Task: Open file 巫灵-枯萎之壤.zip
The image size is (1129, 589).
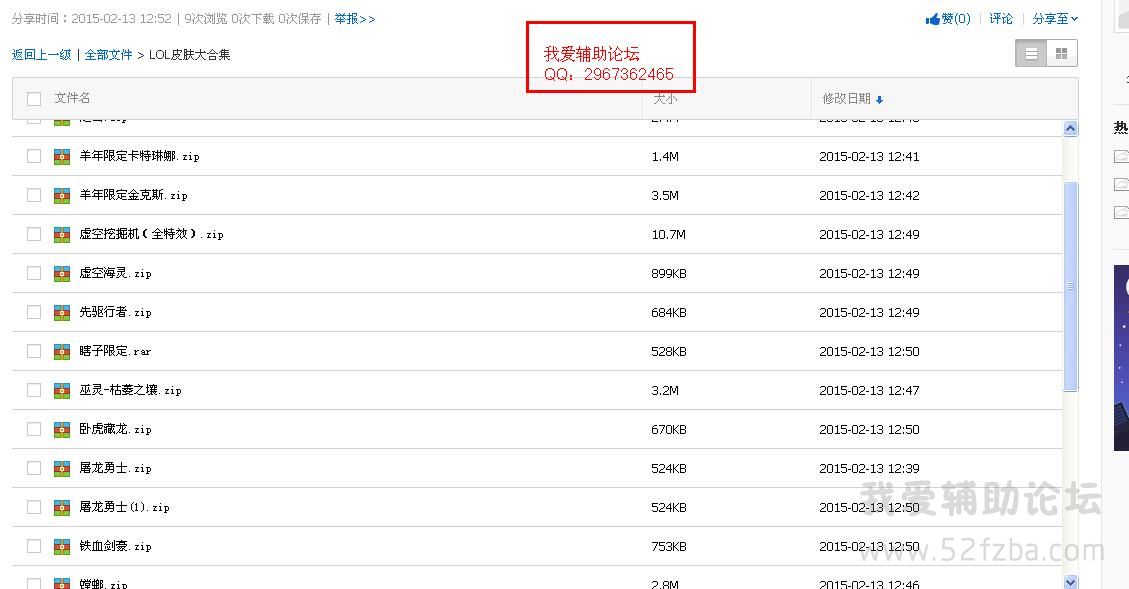Action: click(130, 390)
